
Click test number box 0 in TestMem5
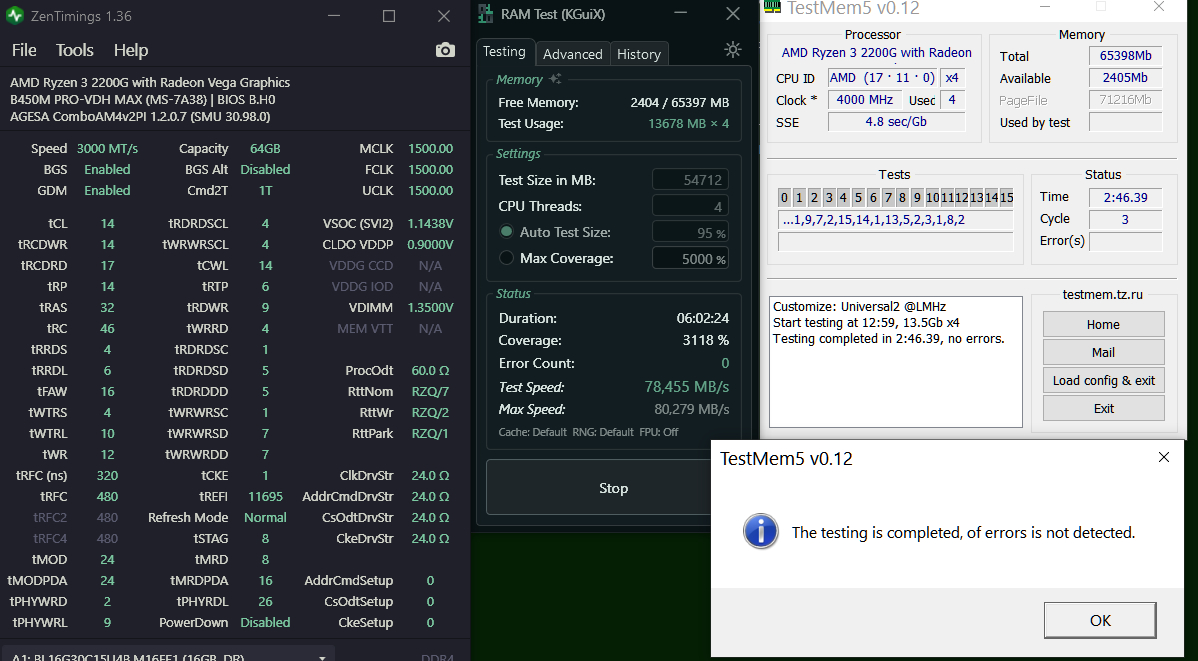[784, 198]
